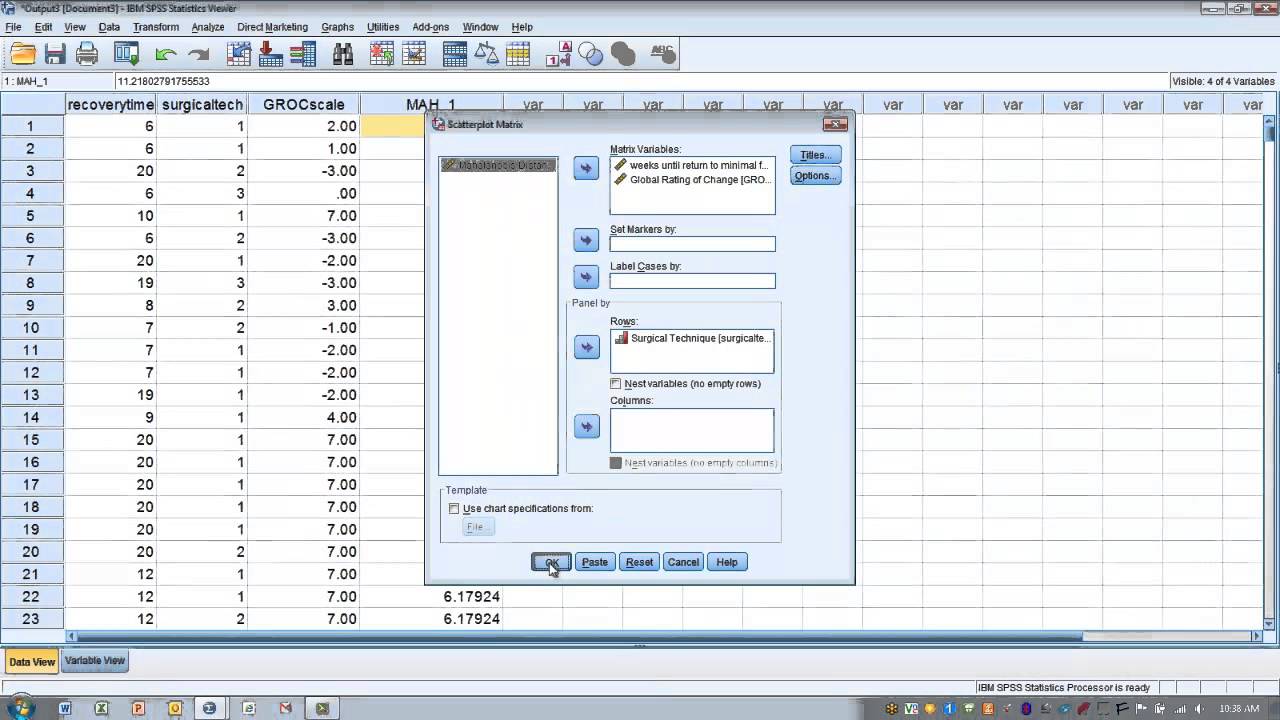Viewport: 1280px width, 720px height.
Task: Click the dialog Help button
Action: 727,562
